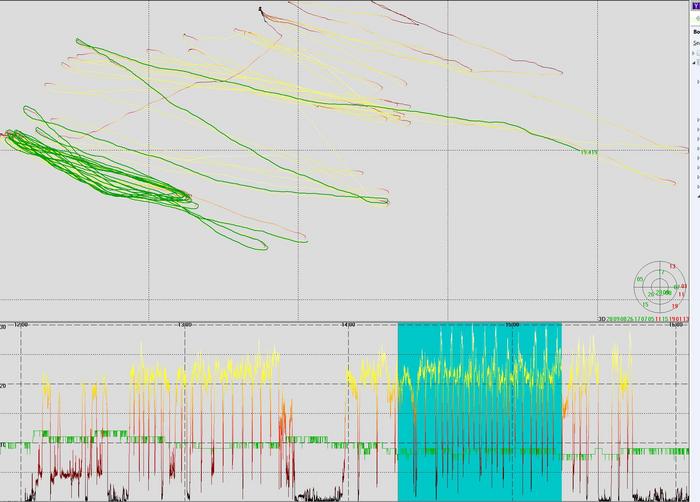Image resolution: width=700 pixels, height=502 pixels.
Task: Jump to the 14:00 time marker
Action: [x=347, y=325]
